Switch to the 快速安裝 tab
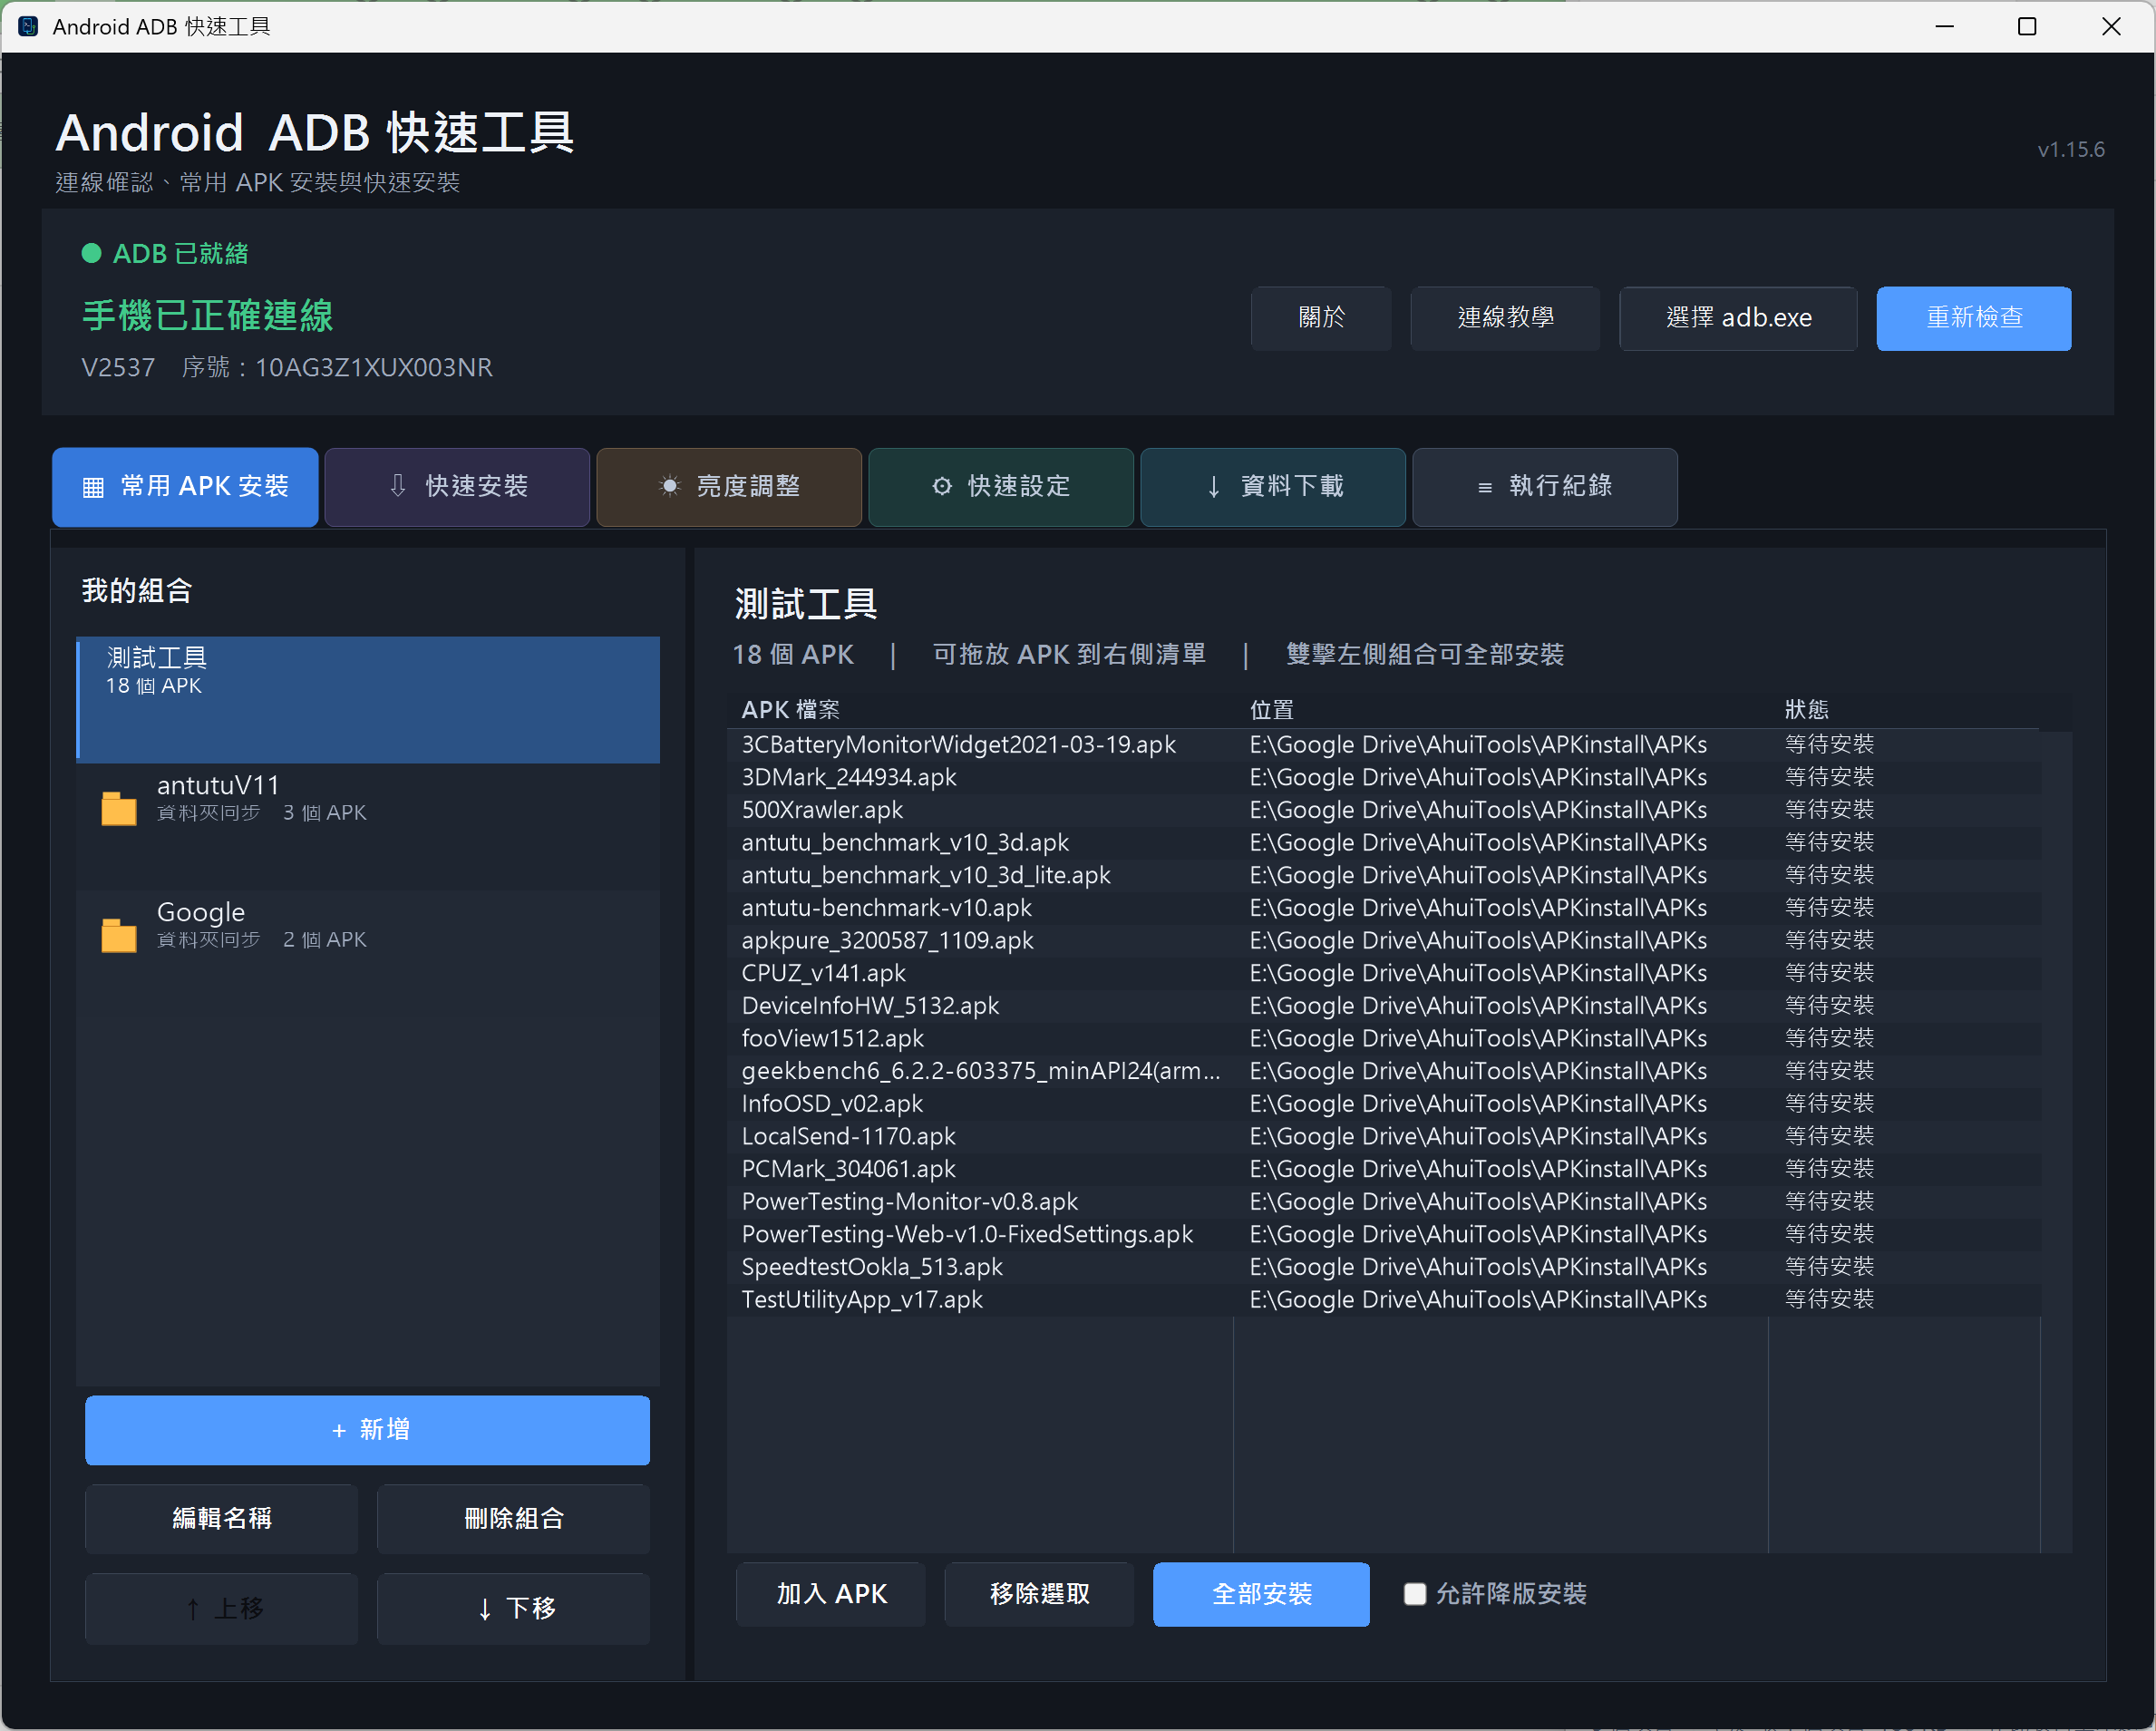The image size is (2156, 1731). pyautogui.click(x=457, y=487)
